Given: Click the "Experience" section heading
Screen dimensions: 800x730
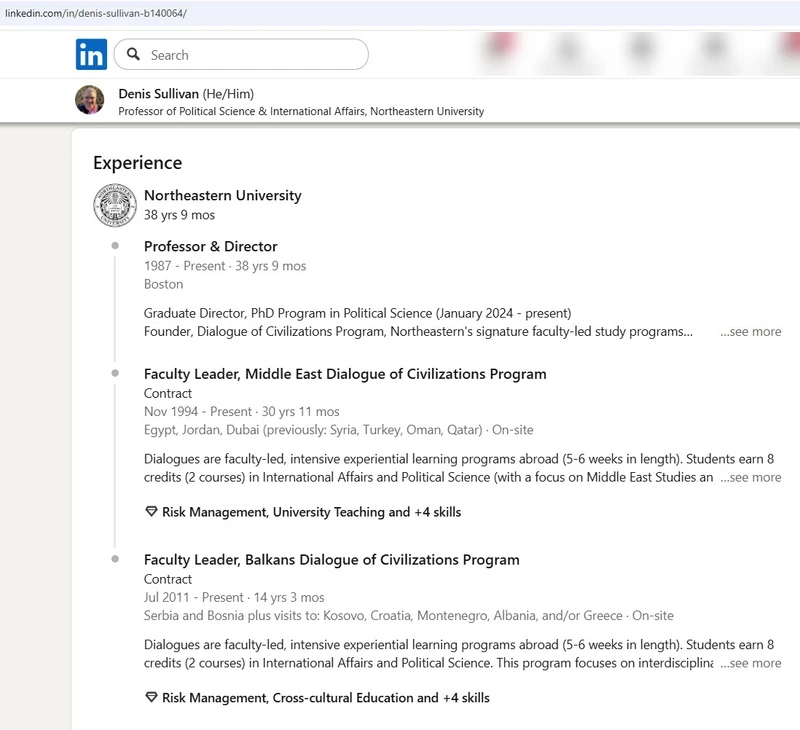Looking at the screenshot, I should click(x=137, y=163).
